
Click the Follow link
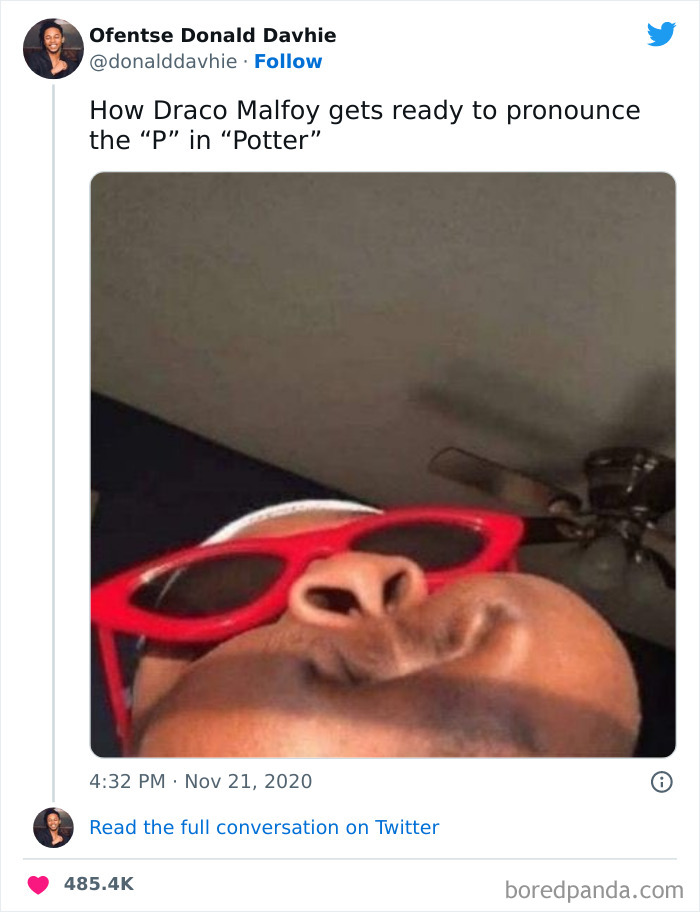(290, 62)
